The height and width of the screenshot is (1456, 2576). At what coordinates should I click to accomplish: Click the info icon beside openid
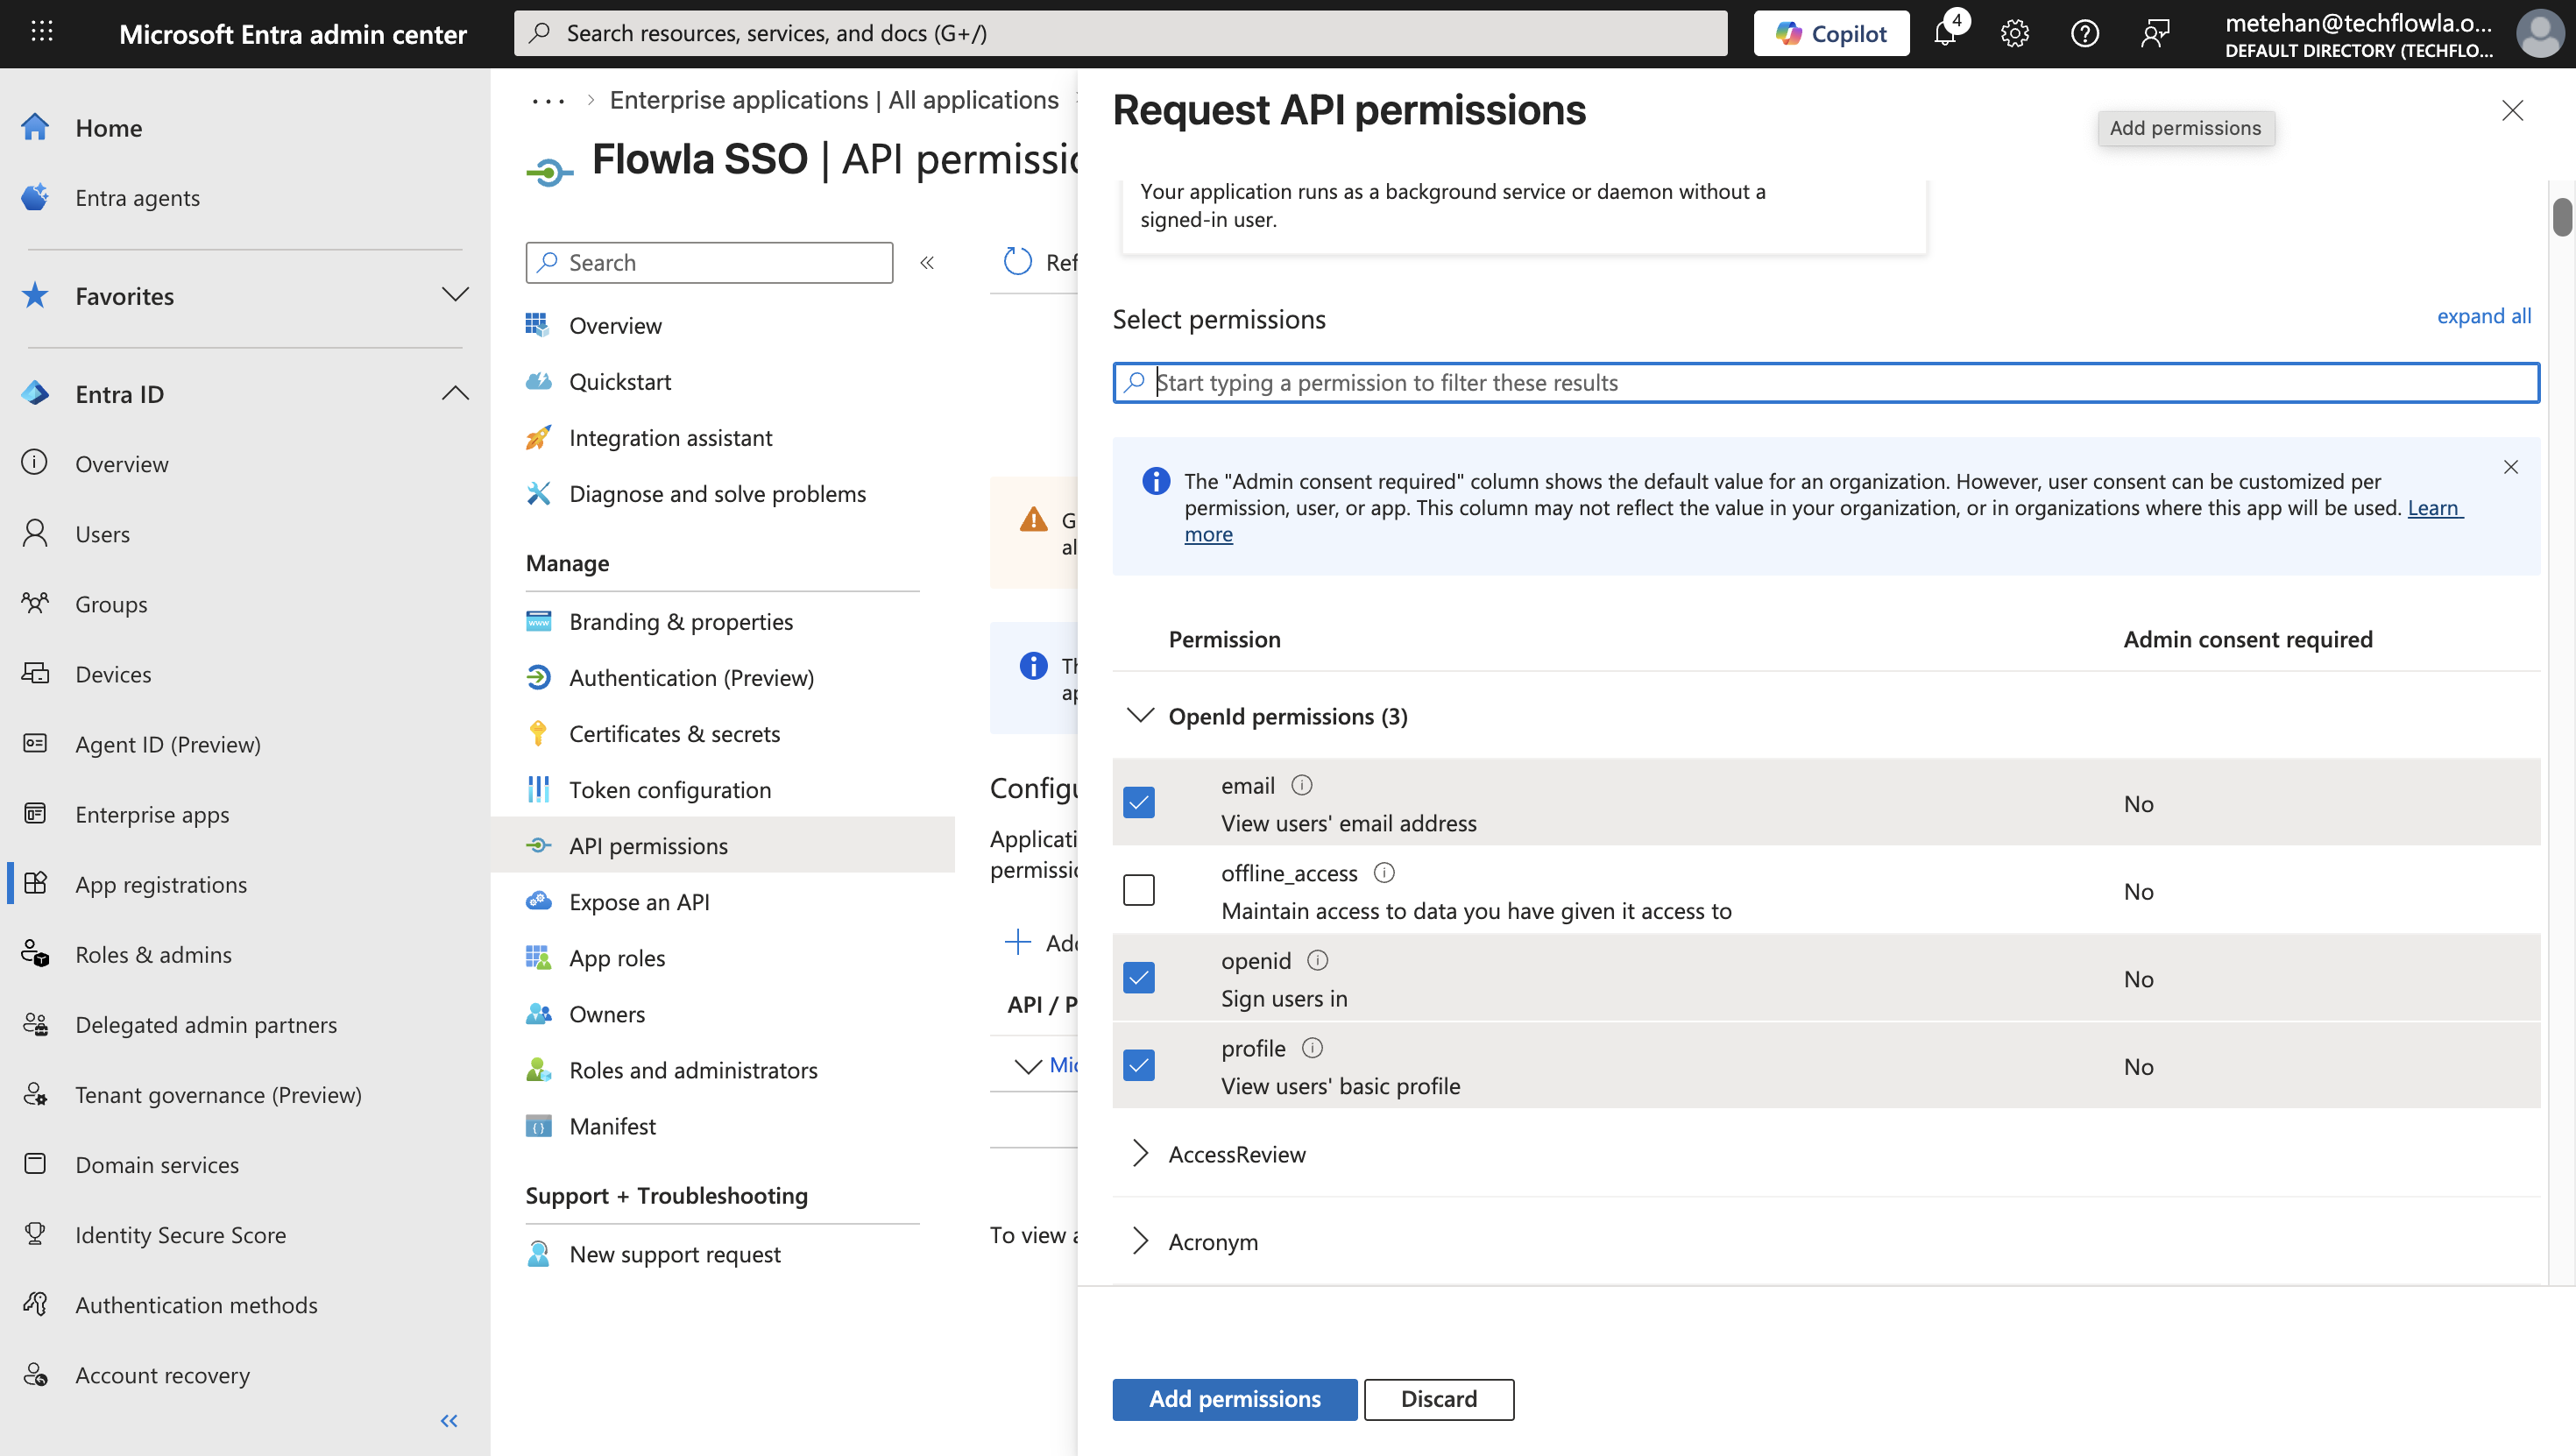1317,960
